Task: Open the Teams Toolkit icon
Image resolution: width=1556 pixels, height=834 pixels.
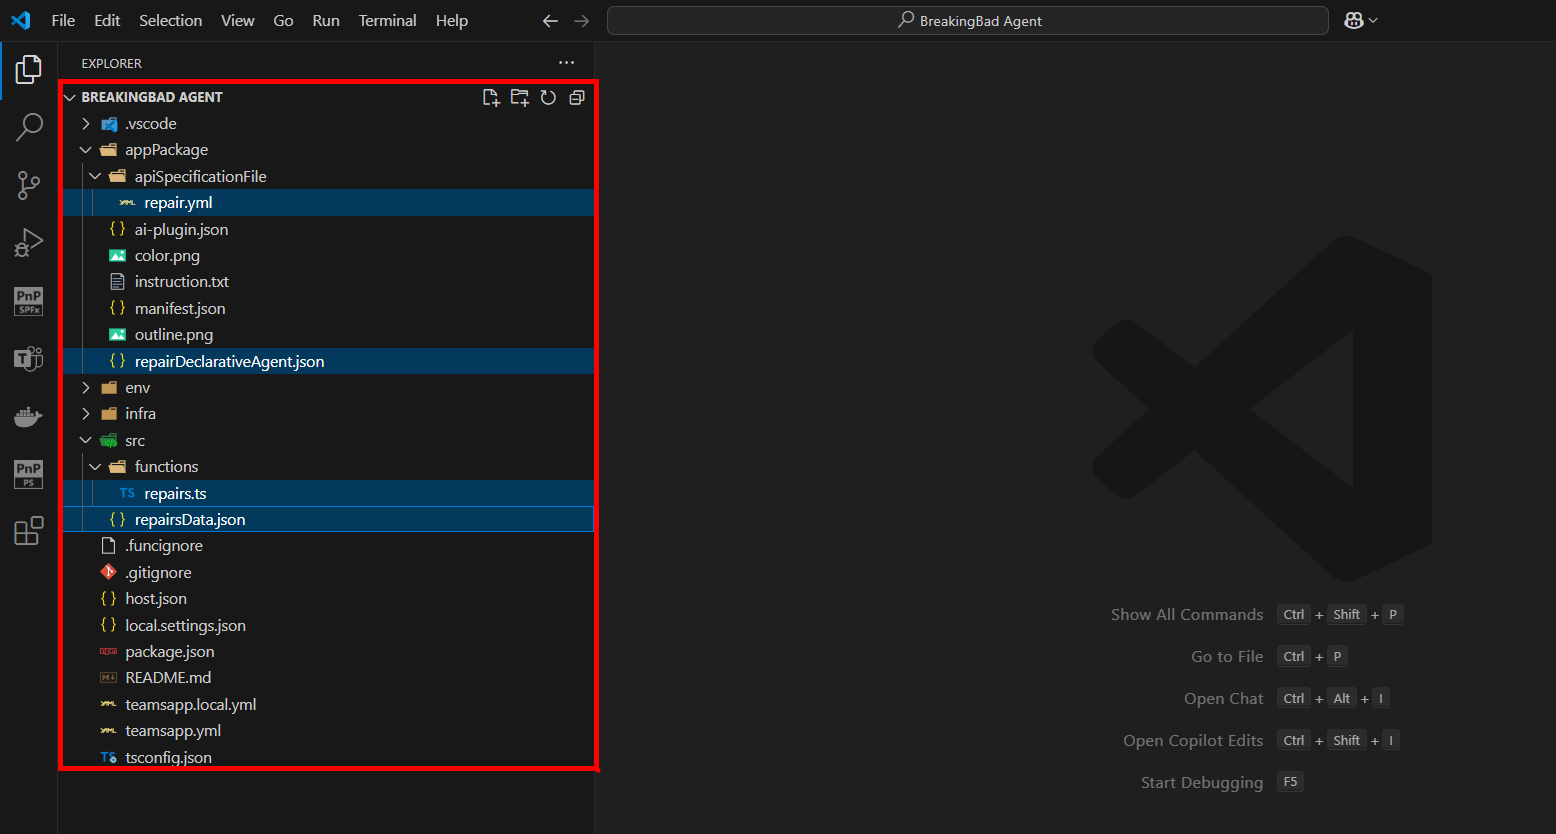Action: tap(29, 358)
